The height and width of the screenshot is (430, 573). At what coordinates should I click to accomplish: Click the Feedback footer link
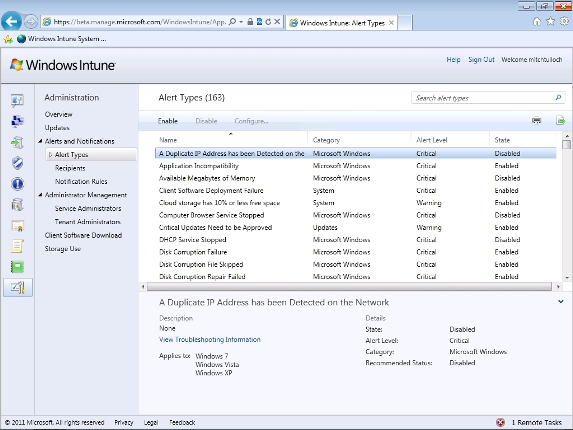tap(182, 422)
